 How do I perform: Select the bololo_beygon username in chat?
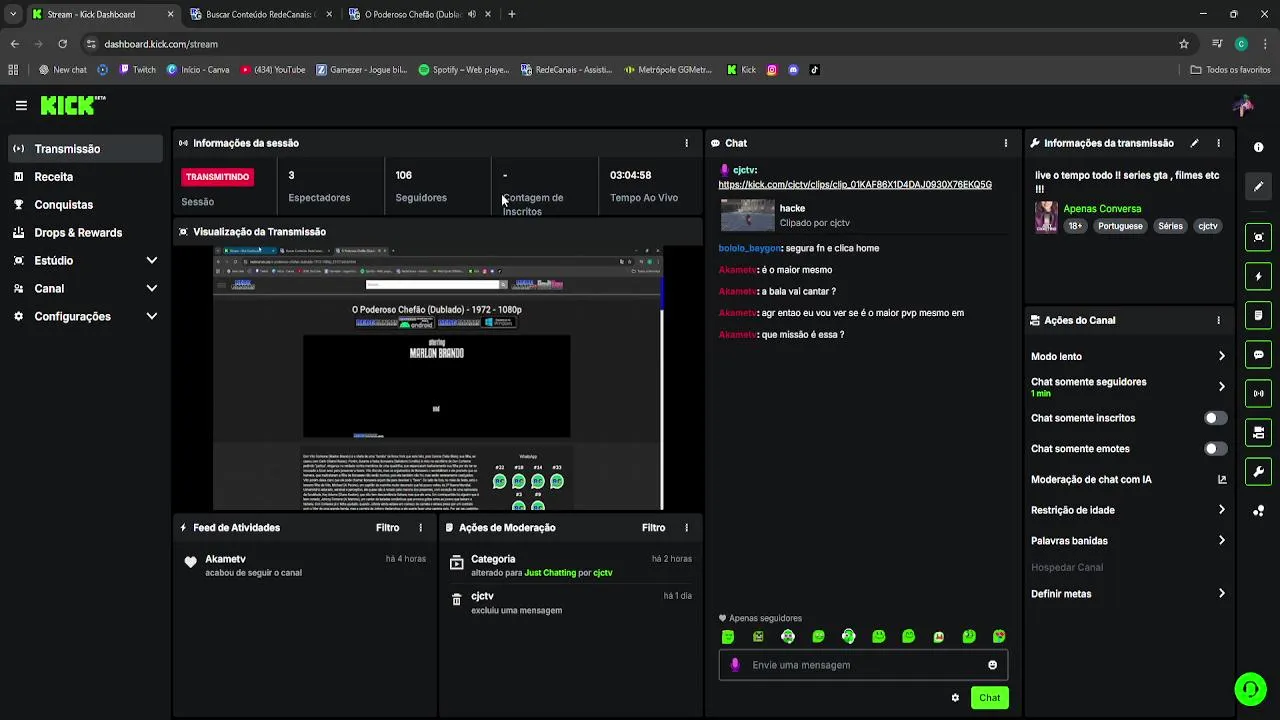point(750,248)
